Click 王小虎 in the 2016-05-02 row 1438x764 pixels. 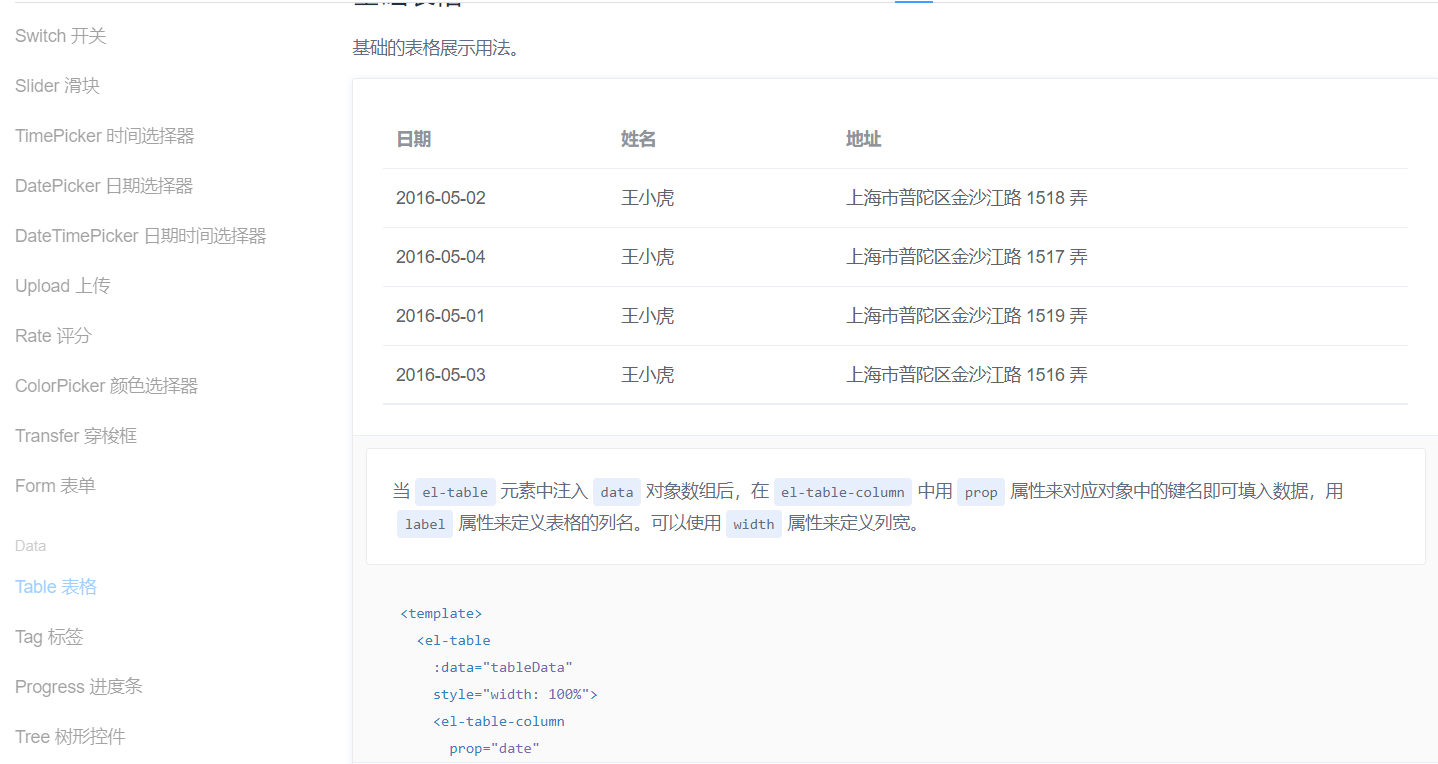pyautogui.click(x=647, y=198)
